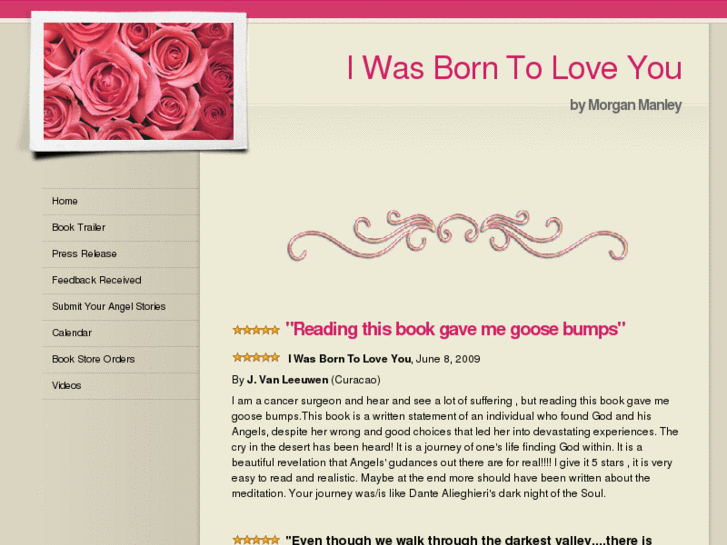
Task: Click the reviewer location '(Curacao)'
Action: click(x=356, y=380)
